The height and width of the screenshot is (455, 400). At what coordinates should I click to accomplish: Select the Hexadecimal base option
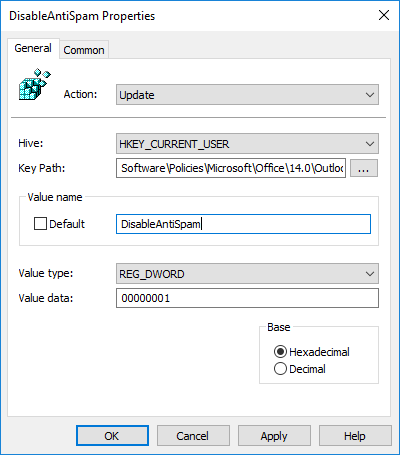pyautogui.click(x=280, y=352)
